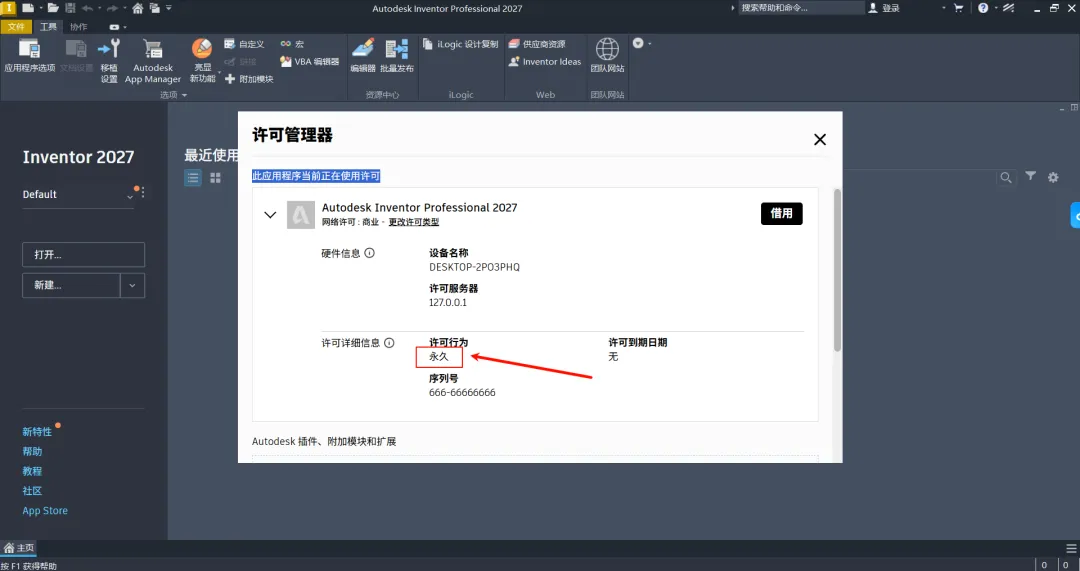The width and height of the screenshot is (1080, 571).
Task: Click the shopping cart icon in title bar
Action: tap(958, 8)
